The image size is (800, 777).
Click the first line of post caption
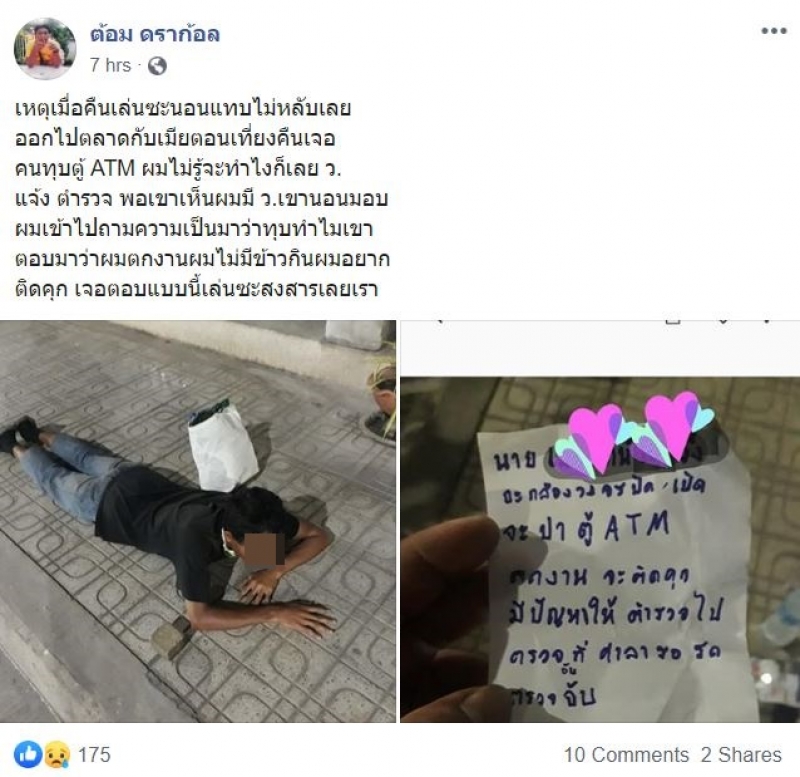(x=183, y=108)
